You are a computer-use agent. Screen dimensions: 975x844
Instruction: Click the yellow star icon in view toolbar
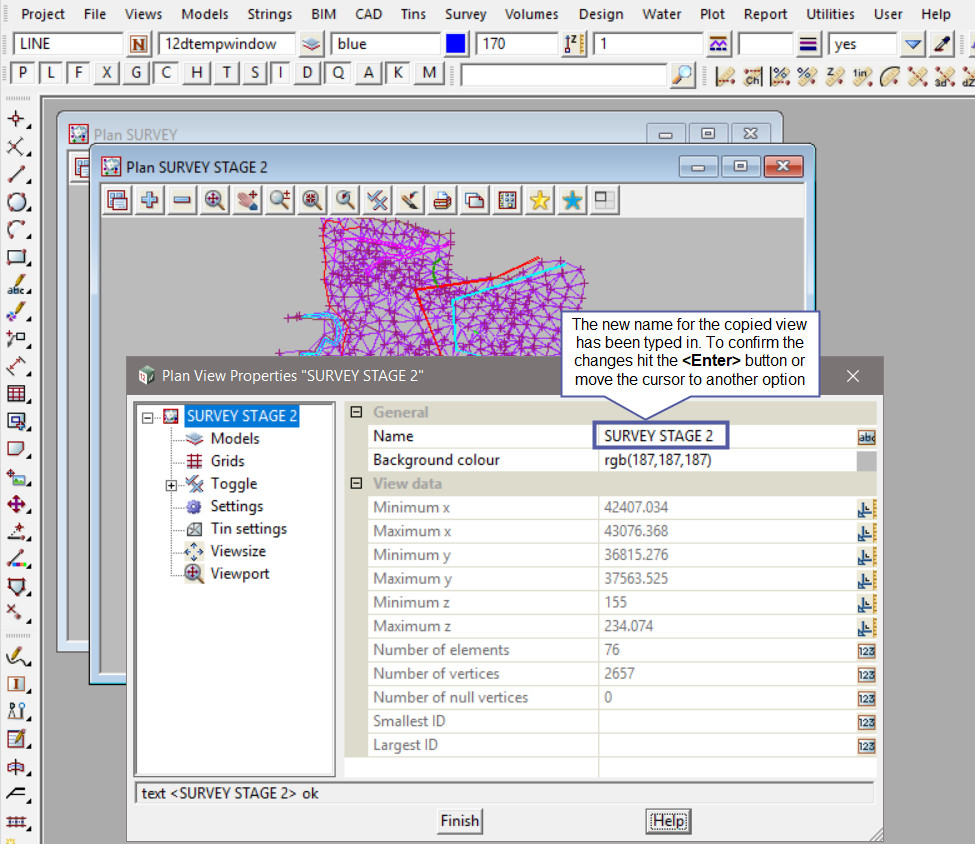click(x=540, y=200)
